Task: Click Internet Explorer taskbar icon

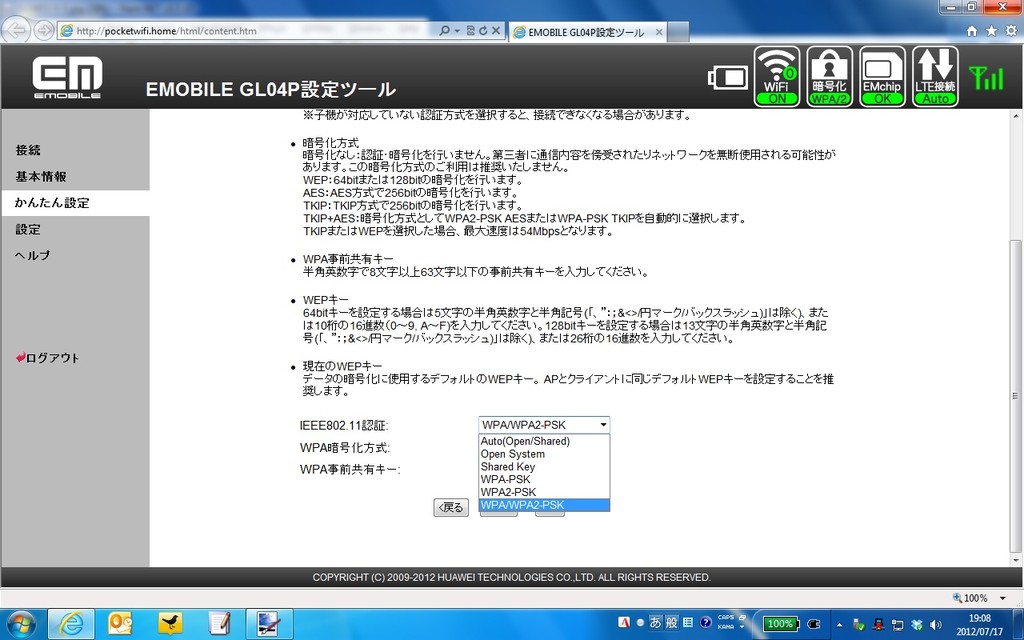Action: (71, 624)
